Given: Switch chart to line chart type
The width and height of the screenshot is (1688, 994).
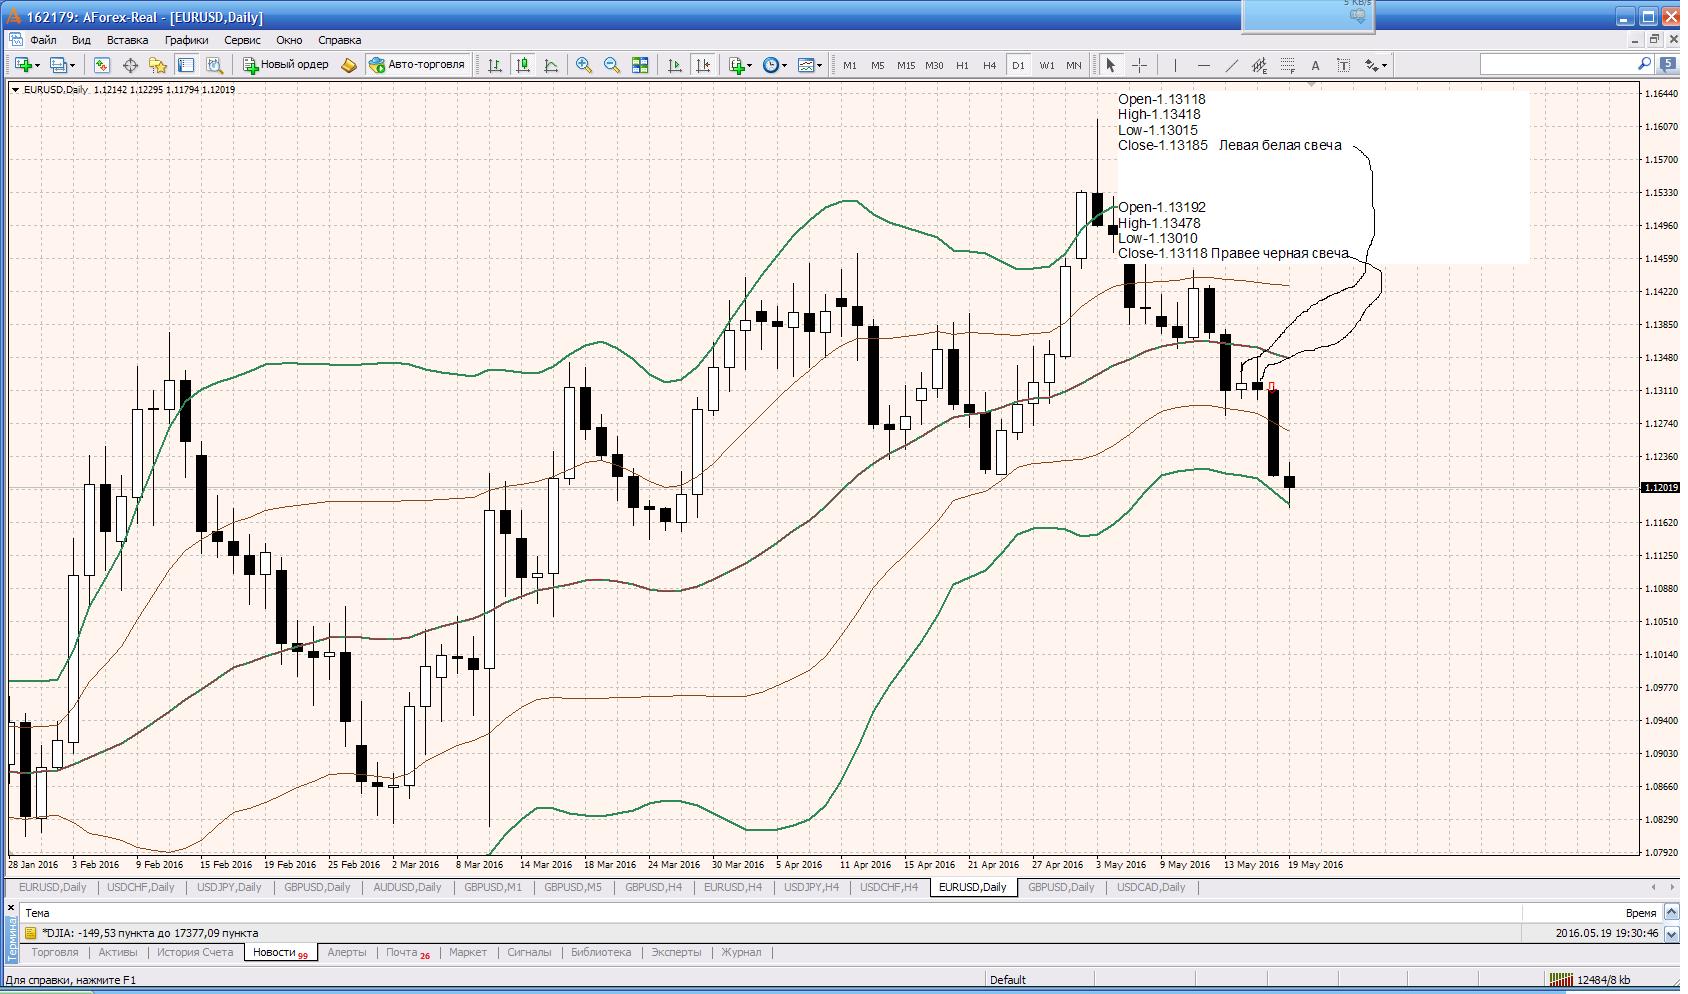Looking at the screenshot, I should pos(551,65).
